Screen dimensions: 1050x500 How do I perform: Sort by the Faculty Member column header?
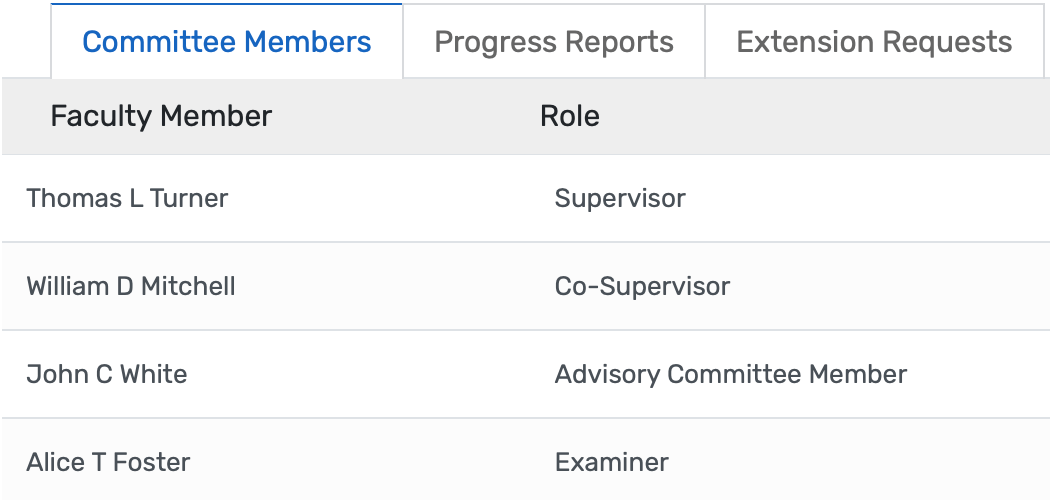pyautogui.click(x=161, y=116)
